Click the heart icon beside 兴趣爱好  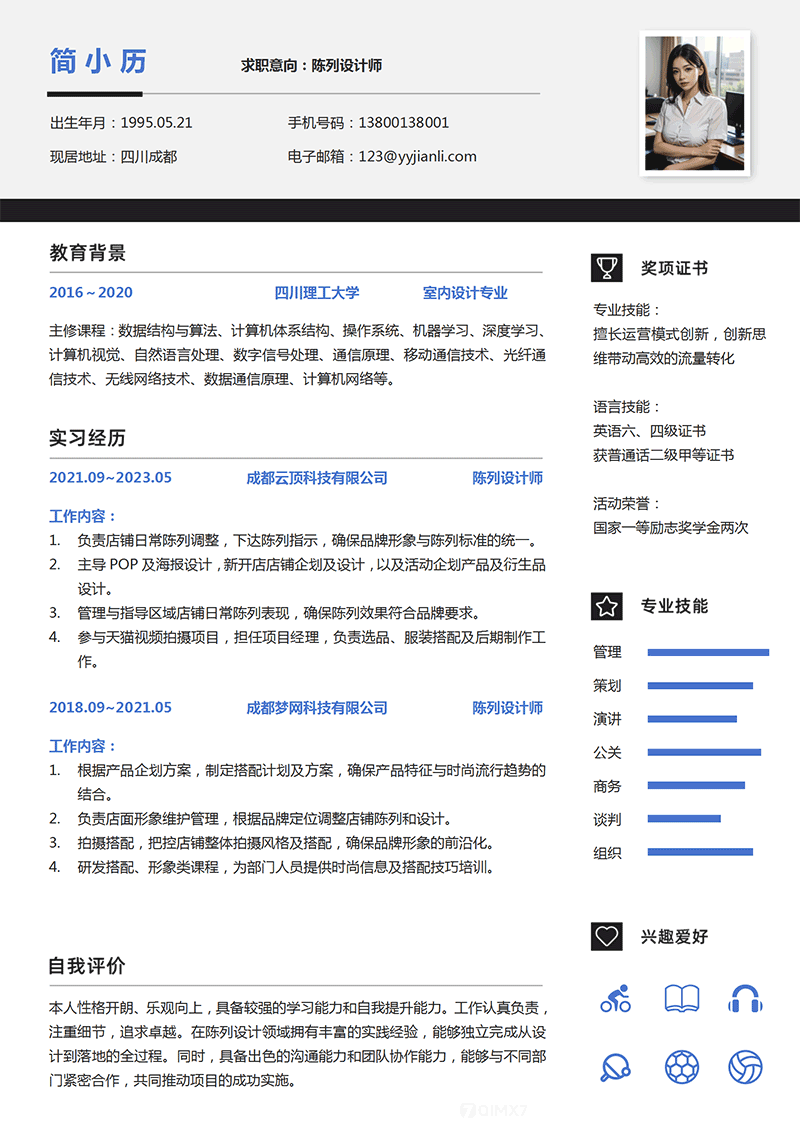click(x=606, y=937)
